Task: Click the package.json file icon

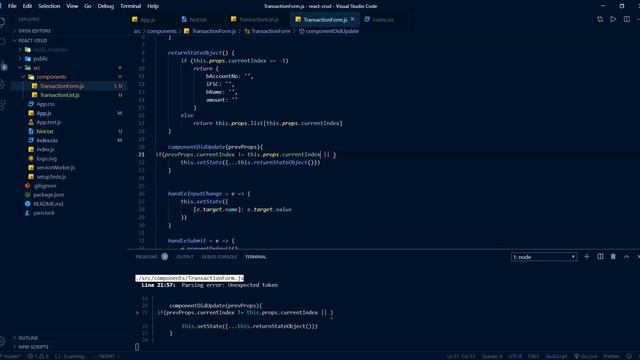Action: point(27,195)
